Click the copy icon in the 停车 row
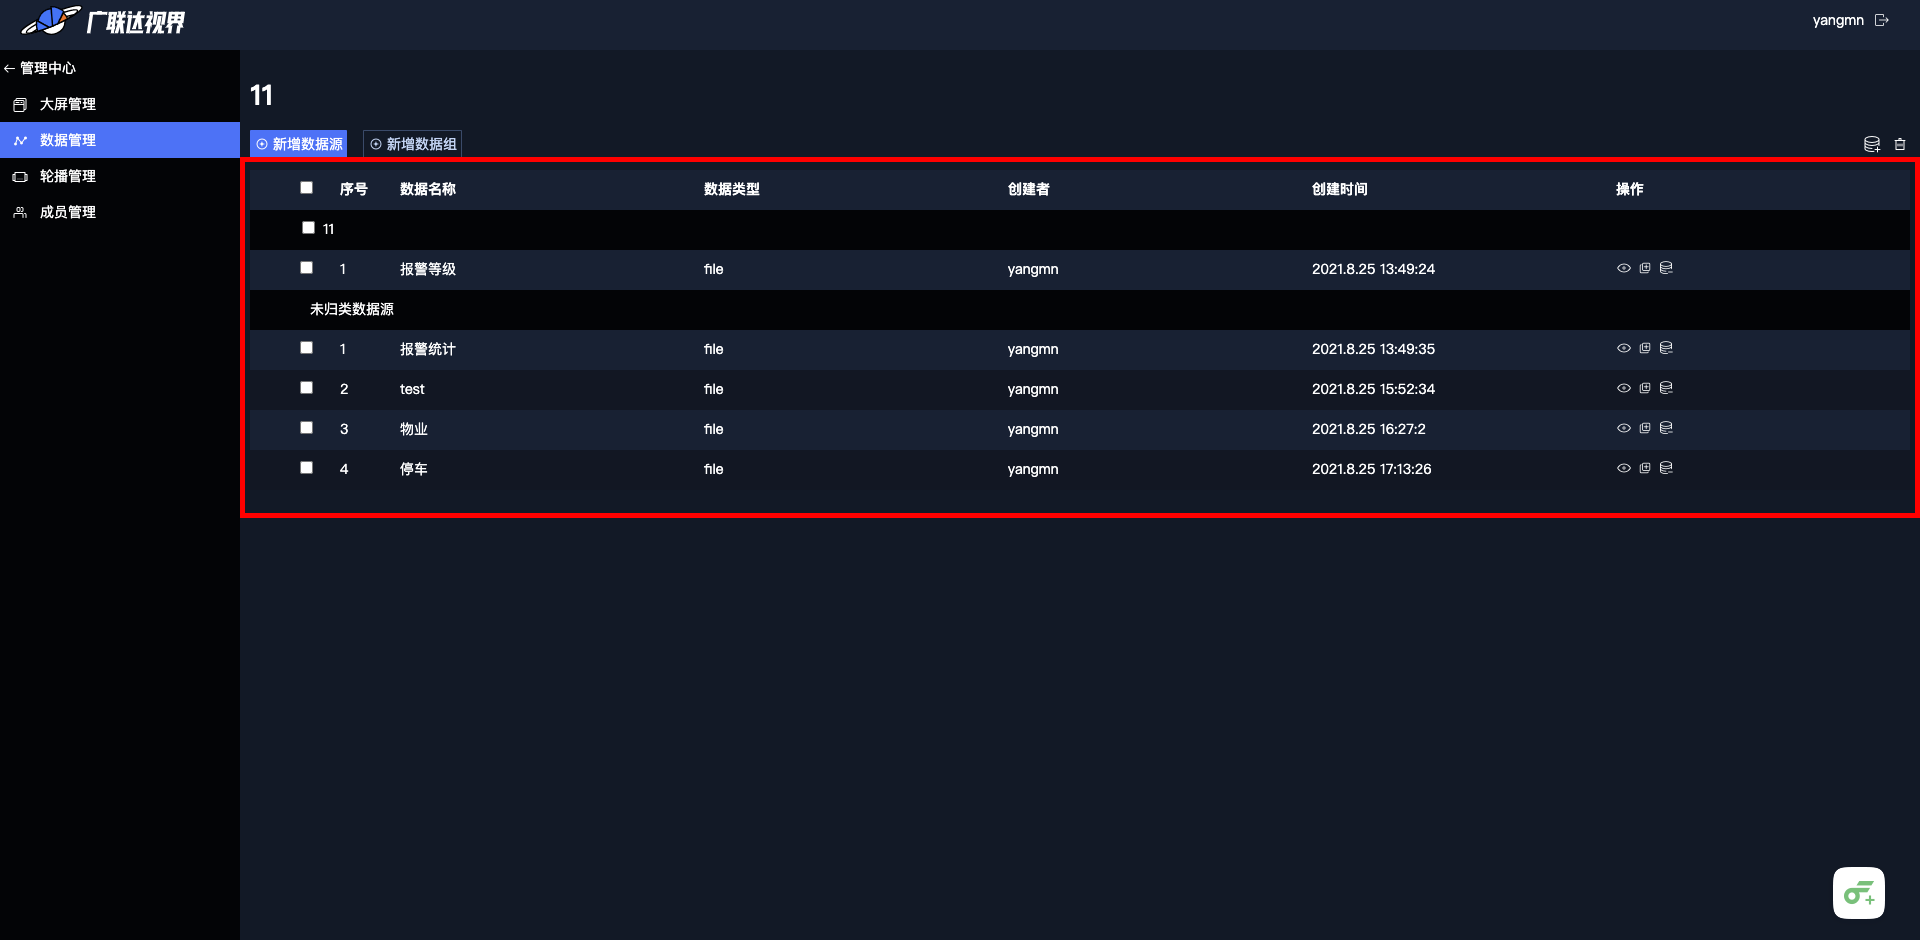1920x940 pixels. pyautogui.click(x=1645, y=468)
